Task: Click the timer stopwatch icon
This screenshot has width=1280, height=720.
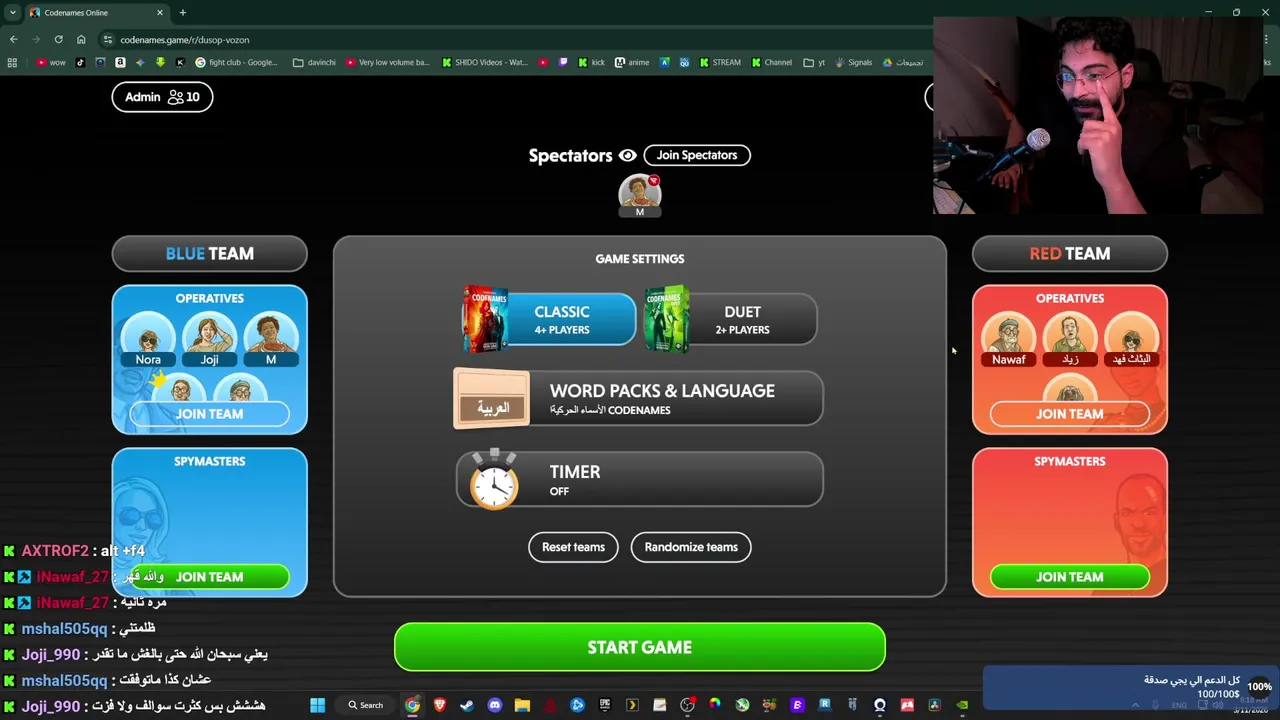Action: tap(494, 480)
